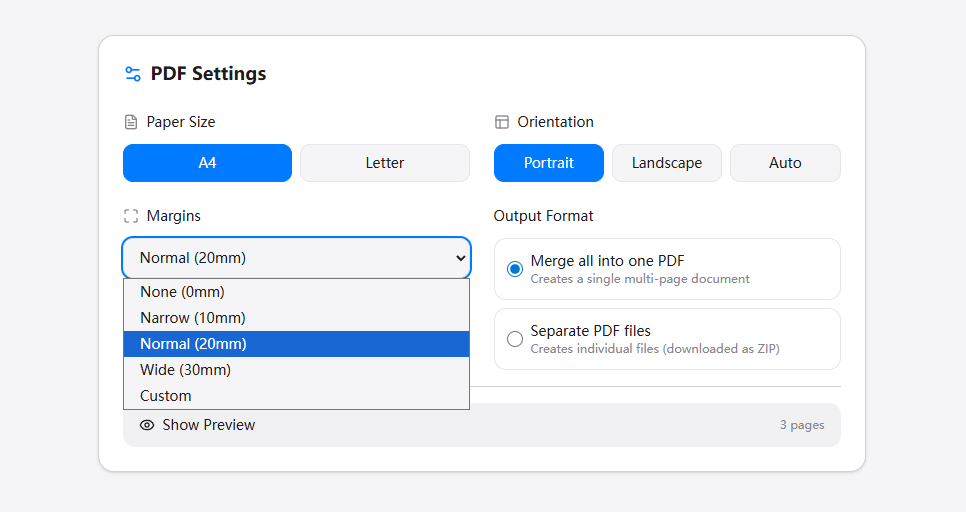Set orientation to Auto
Viewport: 966px width, 512px height.
785,163
